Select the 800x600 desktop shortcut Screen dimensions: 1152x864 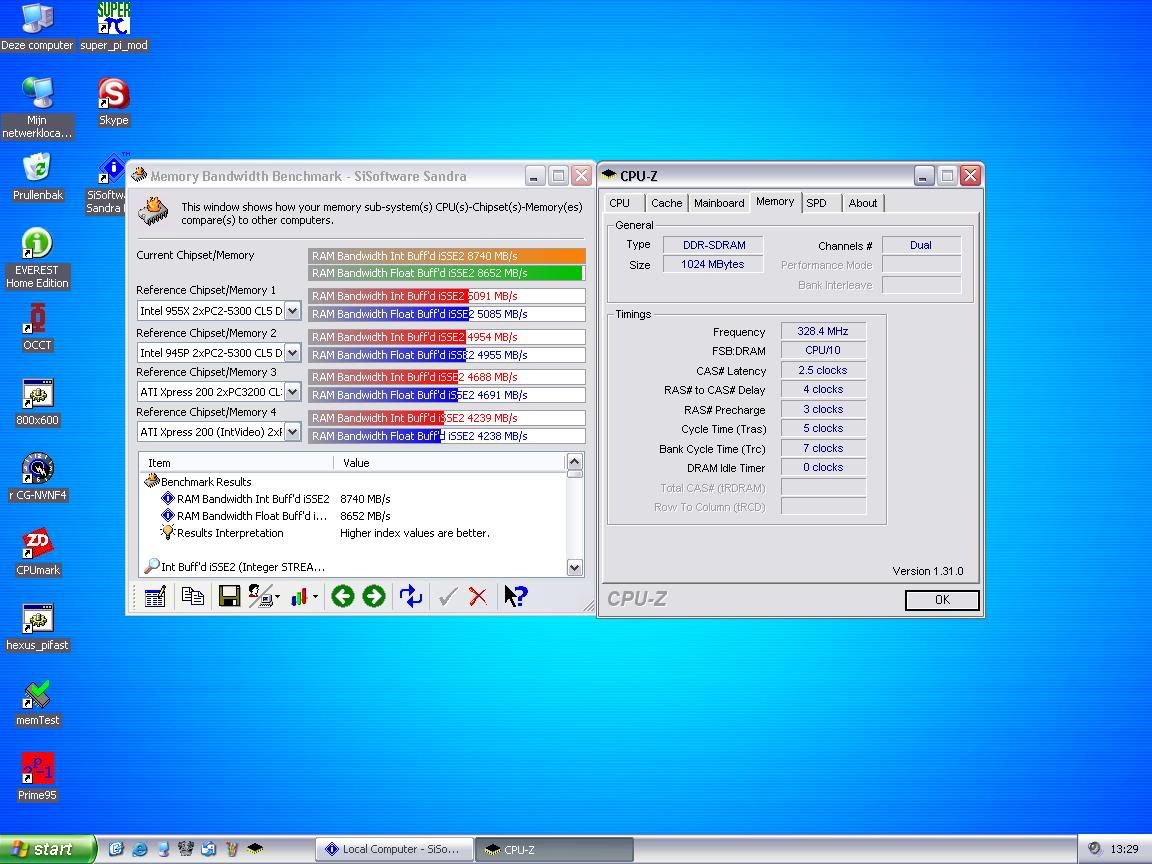coord(37,402)
